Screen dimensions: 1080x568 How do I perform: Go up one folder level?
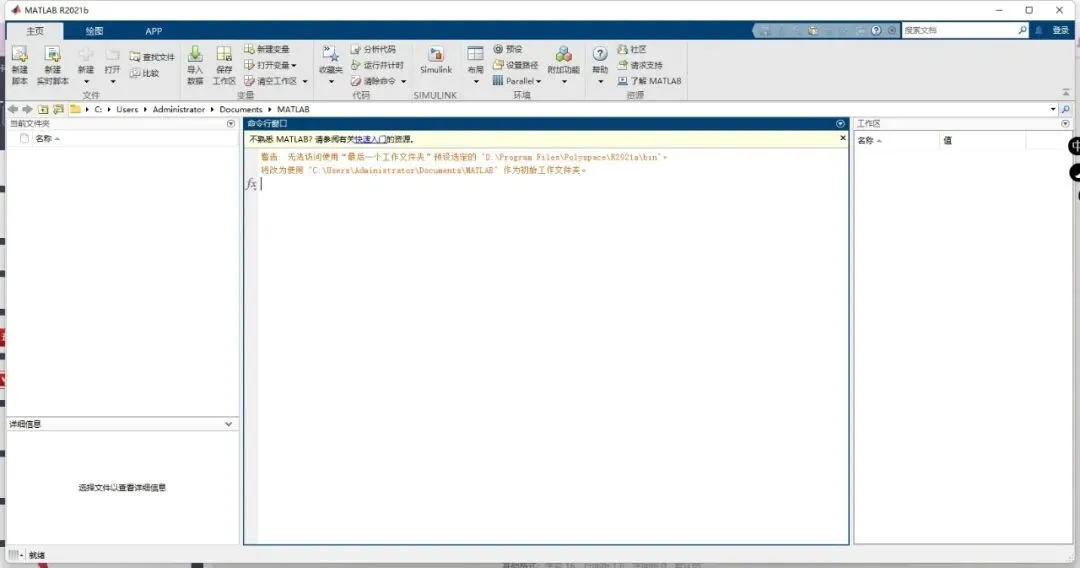(x=43, y=109)
